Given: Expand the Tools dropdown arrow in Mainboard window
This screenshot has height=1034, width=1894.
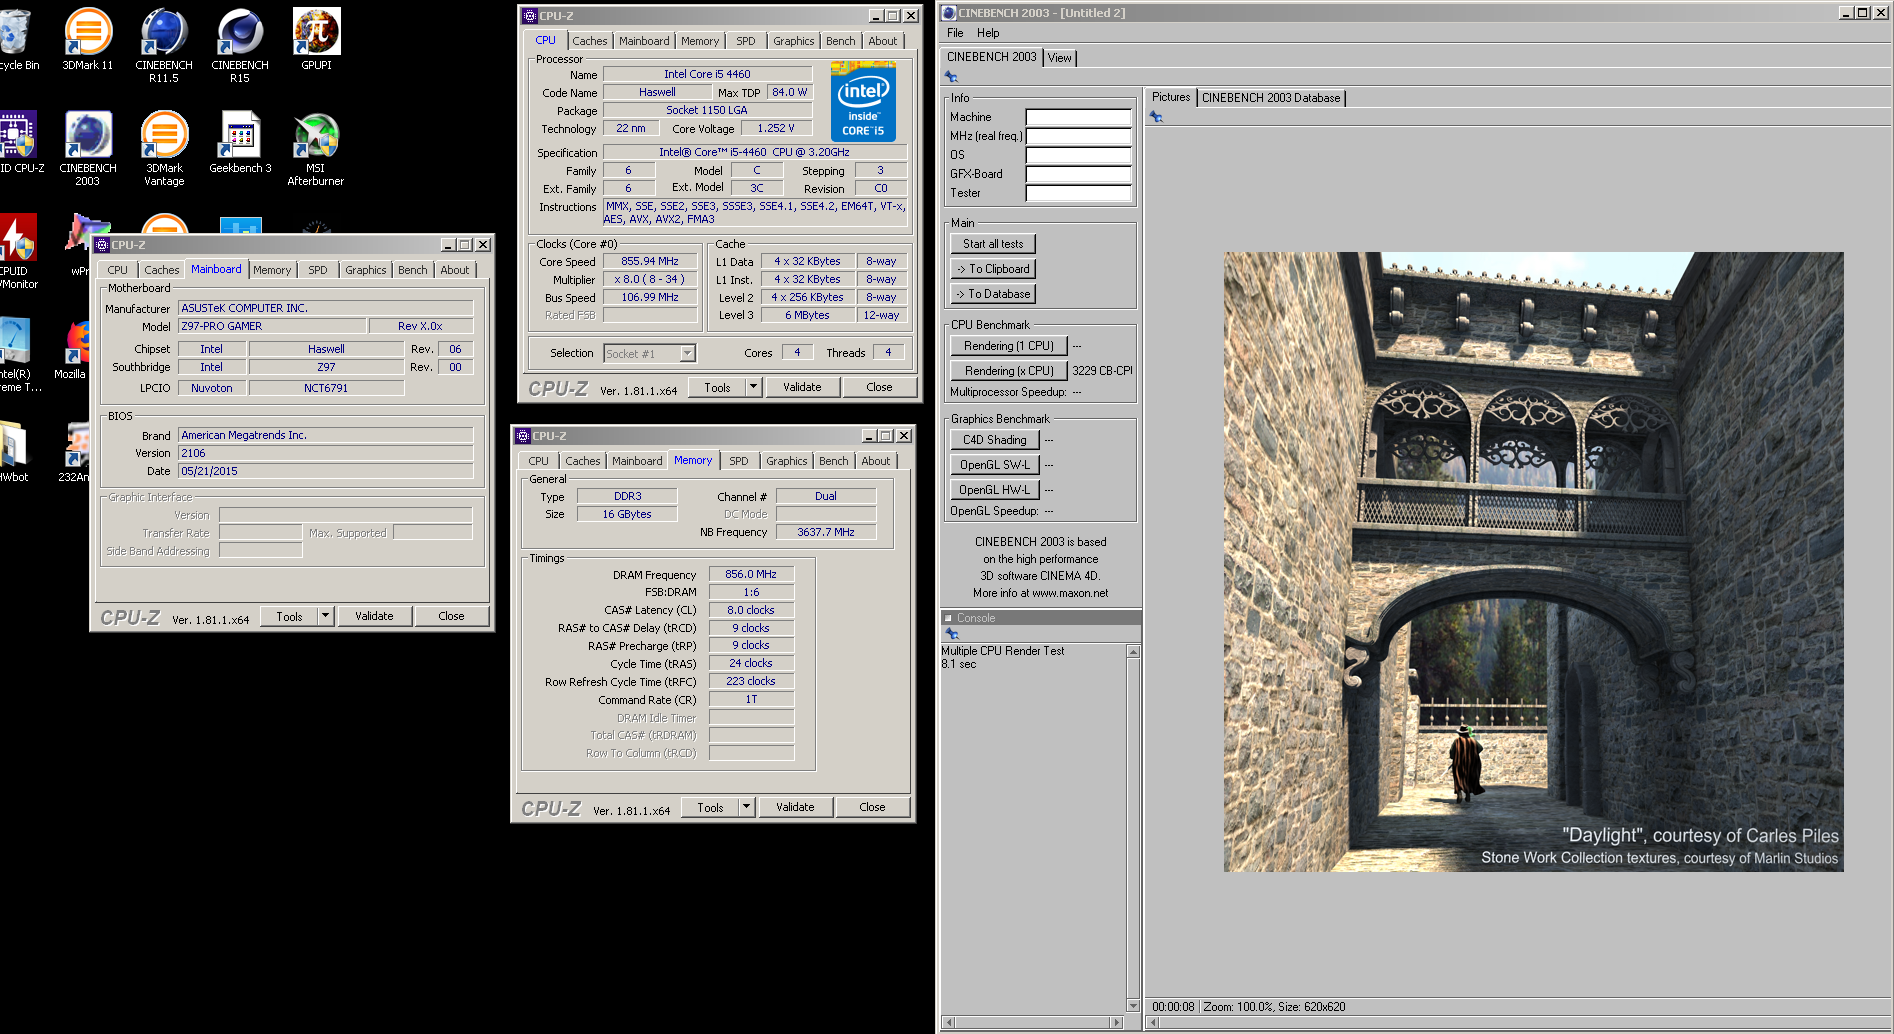Looking at the screenshot, I should 326,616.
